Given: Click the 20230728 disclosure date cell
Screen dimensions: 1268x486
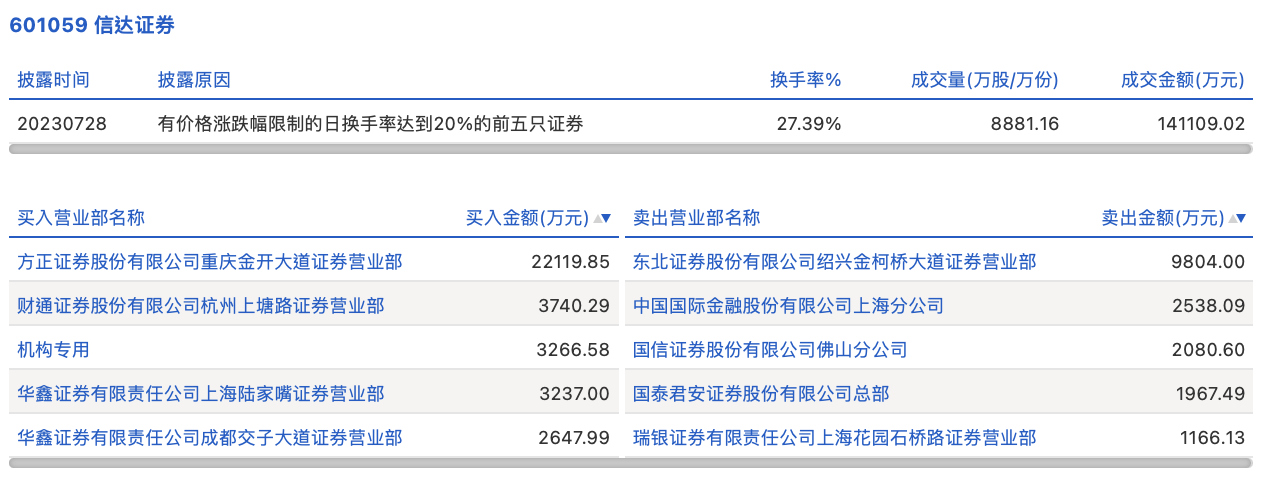Looking at the screenshot, I should [62, 124].
